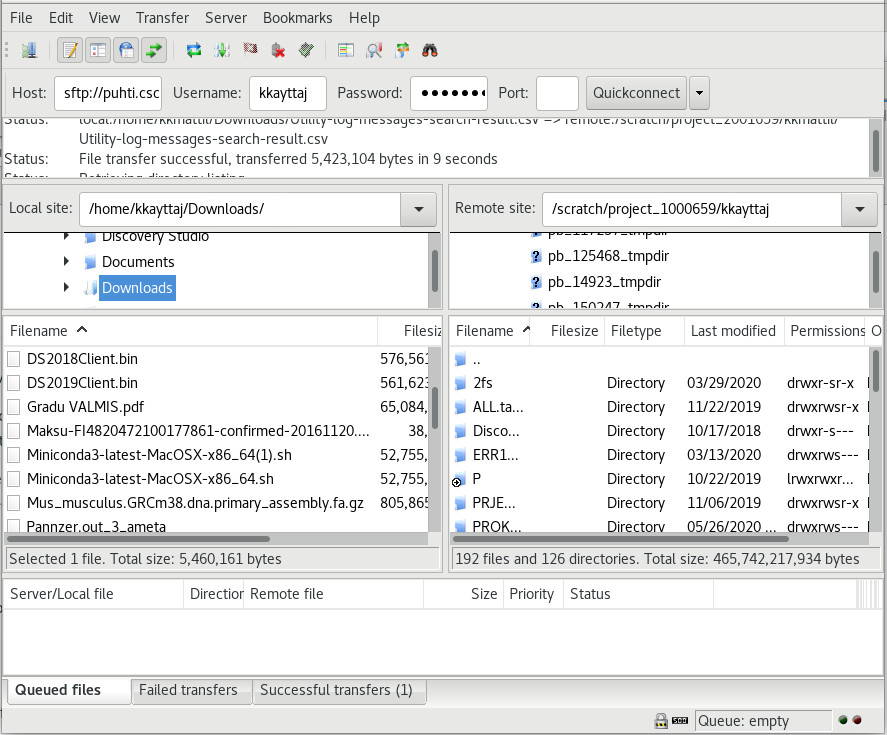
Task: Click the Quickconnect button
Action: [636, 93]
